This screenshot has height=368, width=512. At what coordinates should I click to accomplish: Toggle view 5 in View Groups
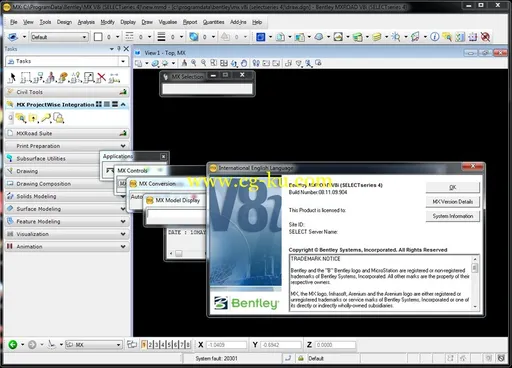click(169, 344)
